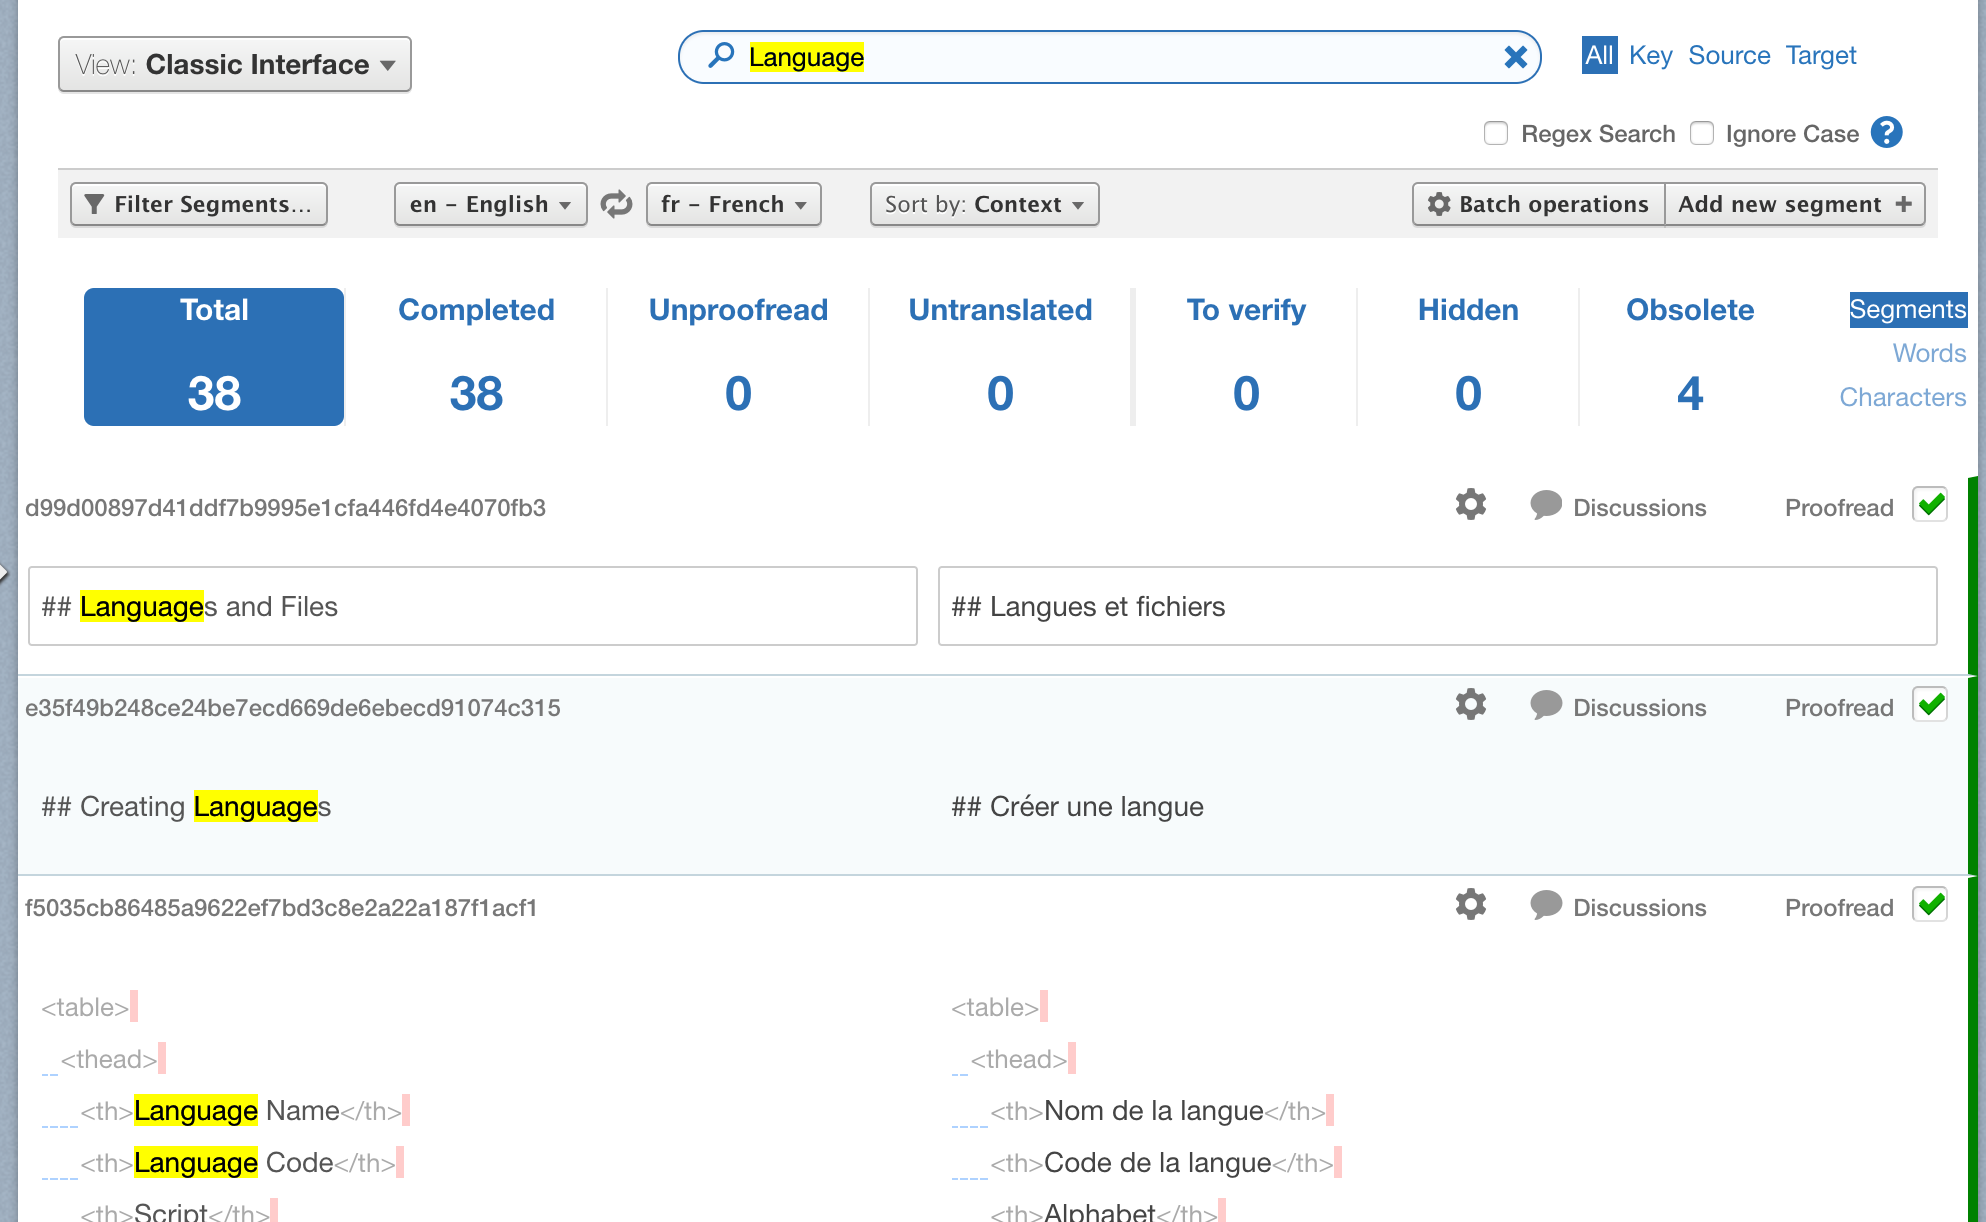The height and width of the screenshot is (1222, 1986).
Task: Uncheck Proofread for Languages and Files segment
Action: [x=1930, y=505]
